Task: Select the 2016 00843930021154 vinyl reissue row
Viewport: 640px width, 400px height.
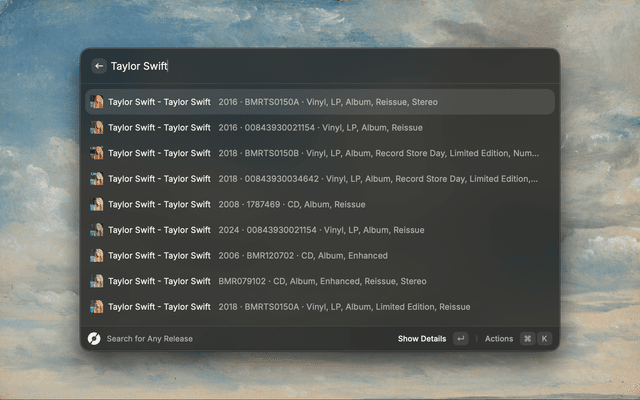Action: pos(320,128)
